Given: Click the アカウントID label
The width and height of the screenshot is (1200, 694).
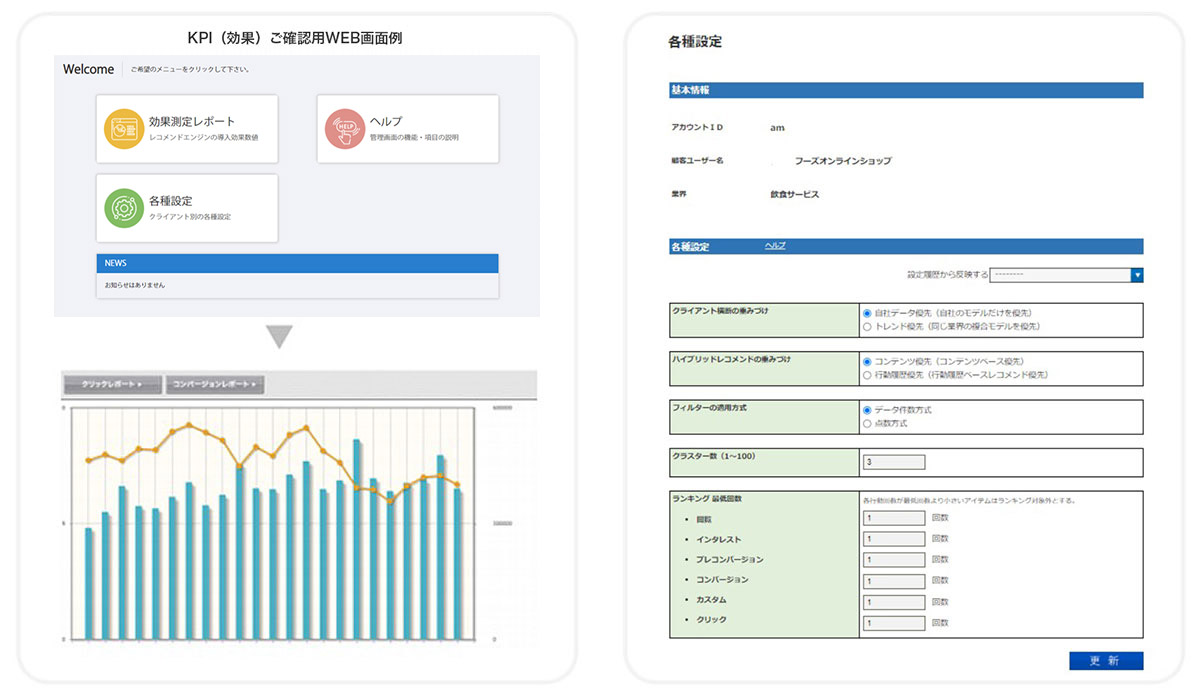Looking at the screenshot, I should tap(697, 128).
